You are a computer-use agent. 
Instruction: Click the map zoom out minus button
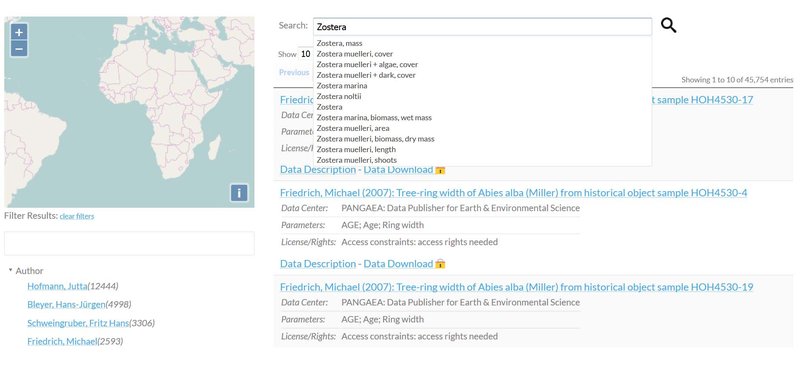(19, 49)
